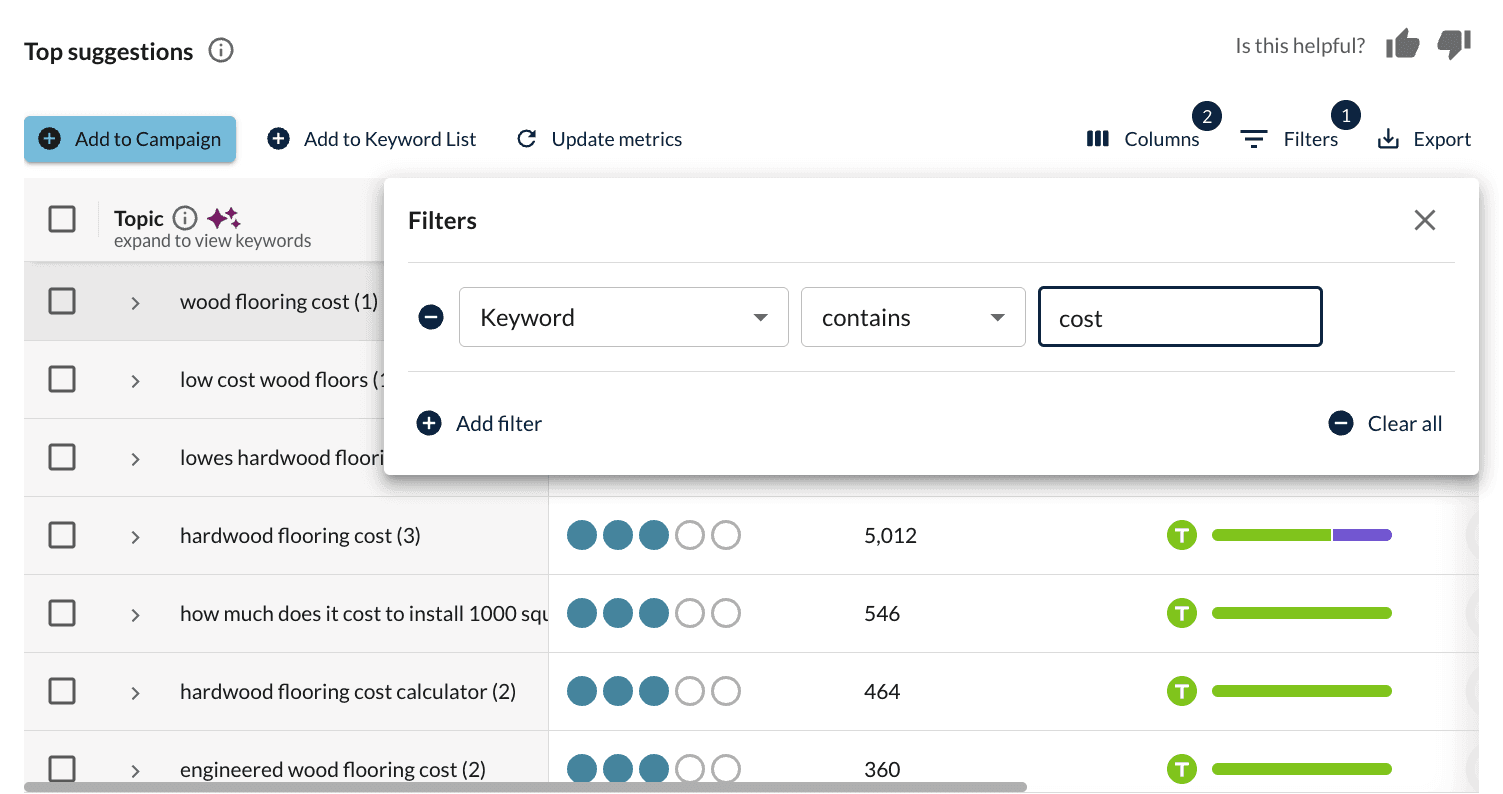Click the filter value field containing cost
The width and height of the screenshot is (1503, 794).
click(x=1180, y=318)
